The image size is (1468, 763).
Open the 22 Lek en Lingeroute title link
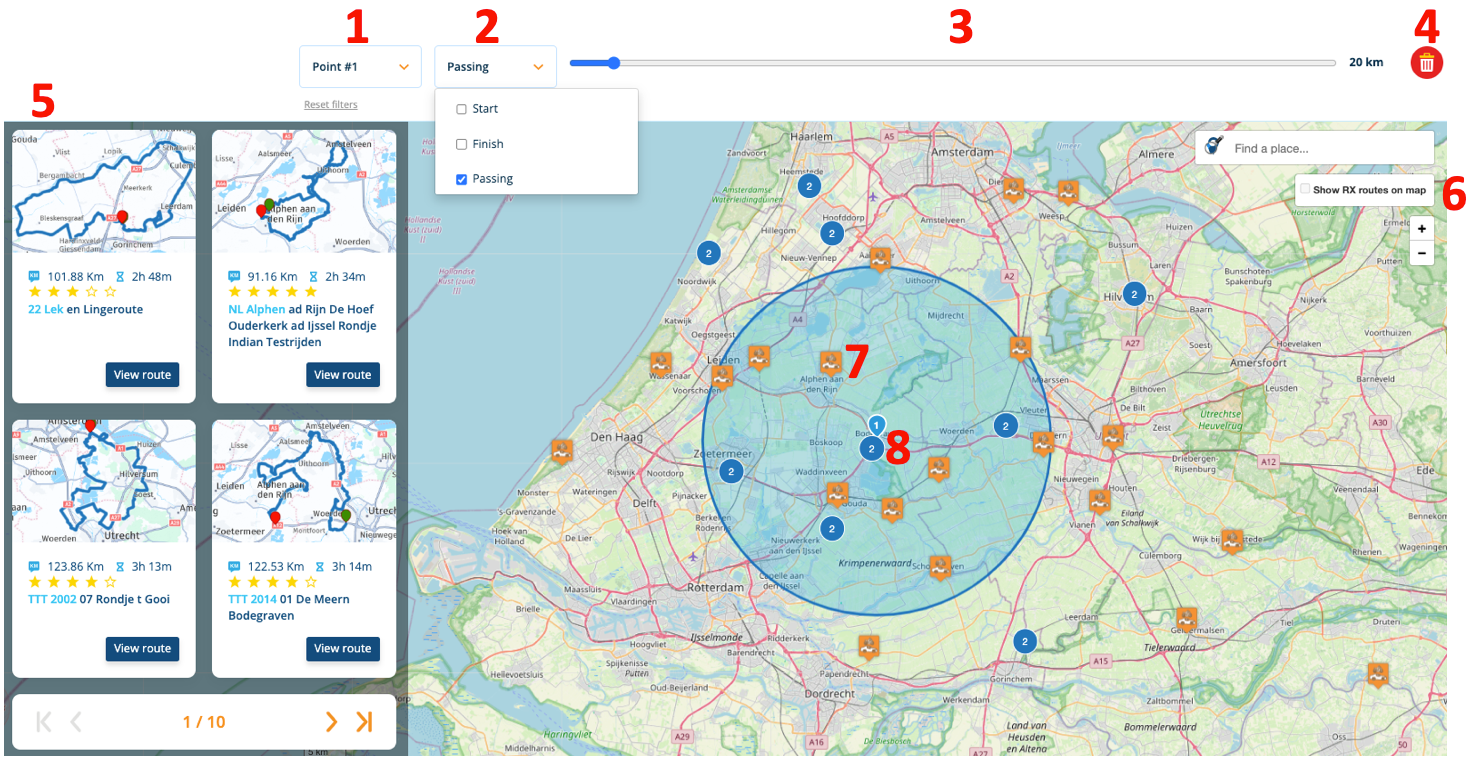tap(85, 310)
